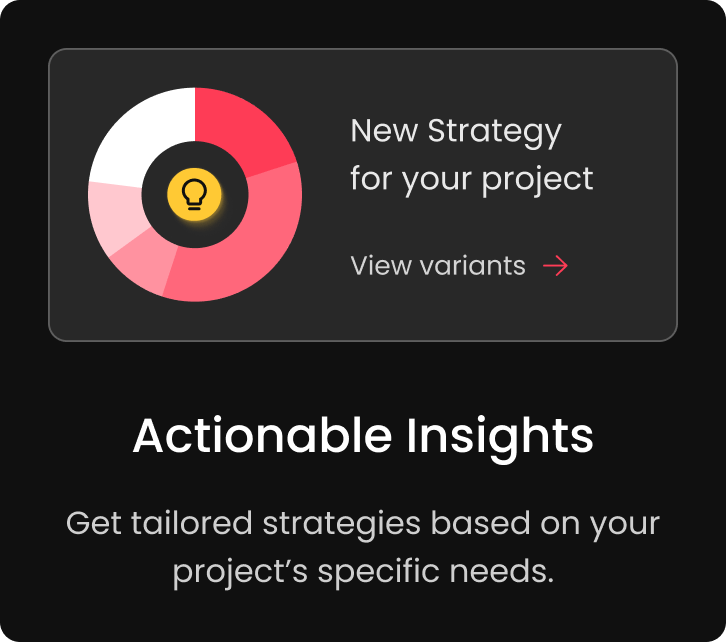This screenshot has width=726, height=642.
Task: Select the medium pink bottom-left donut segment
Action: click(x=142, y=266)
